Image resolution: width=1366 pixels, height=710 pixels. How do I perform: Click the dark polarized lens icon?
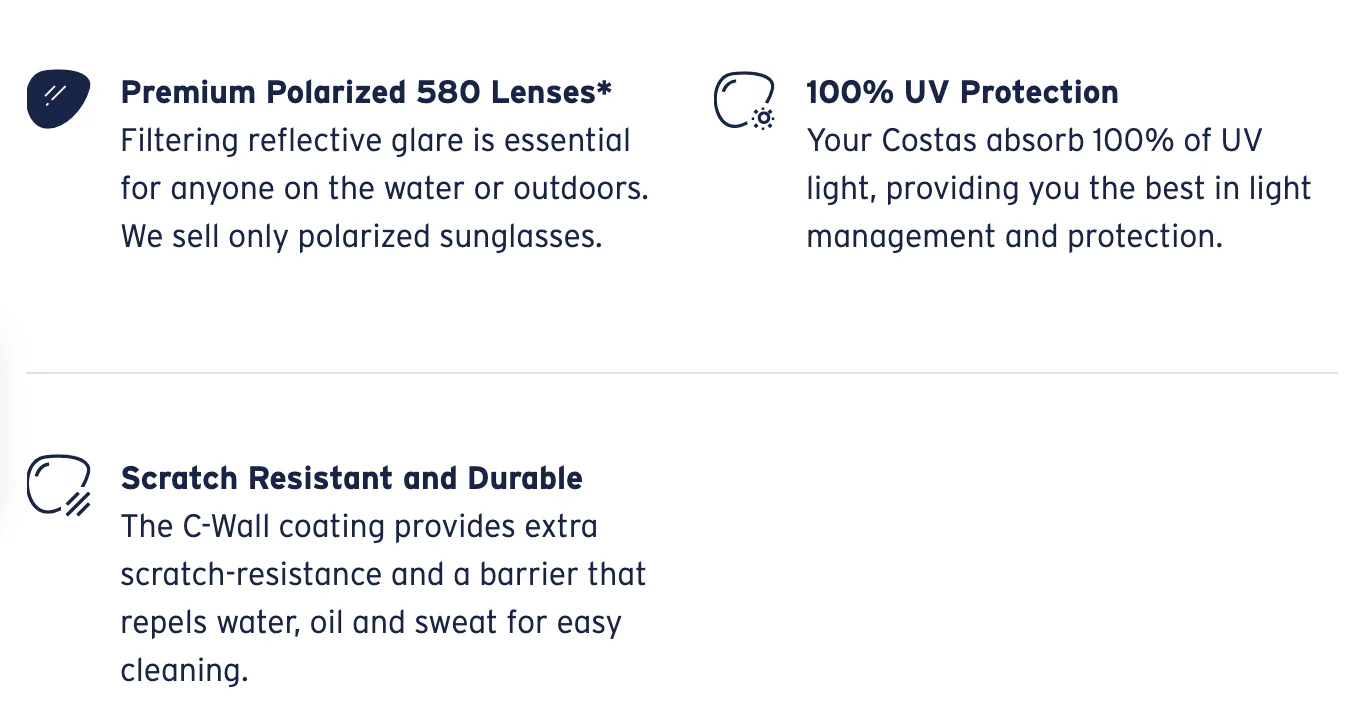coord(57,99)
